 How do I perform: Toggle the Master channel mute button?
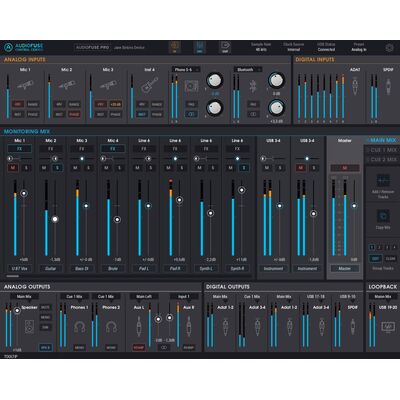(x=345, y=168)
